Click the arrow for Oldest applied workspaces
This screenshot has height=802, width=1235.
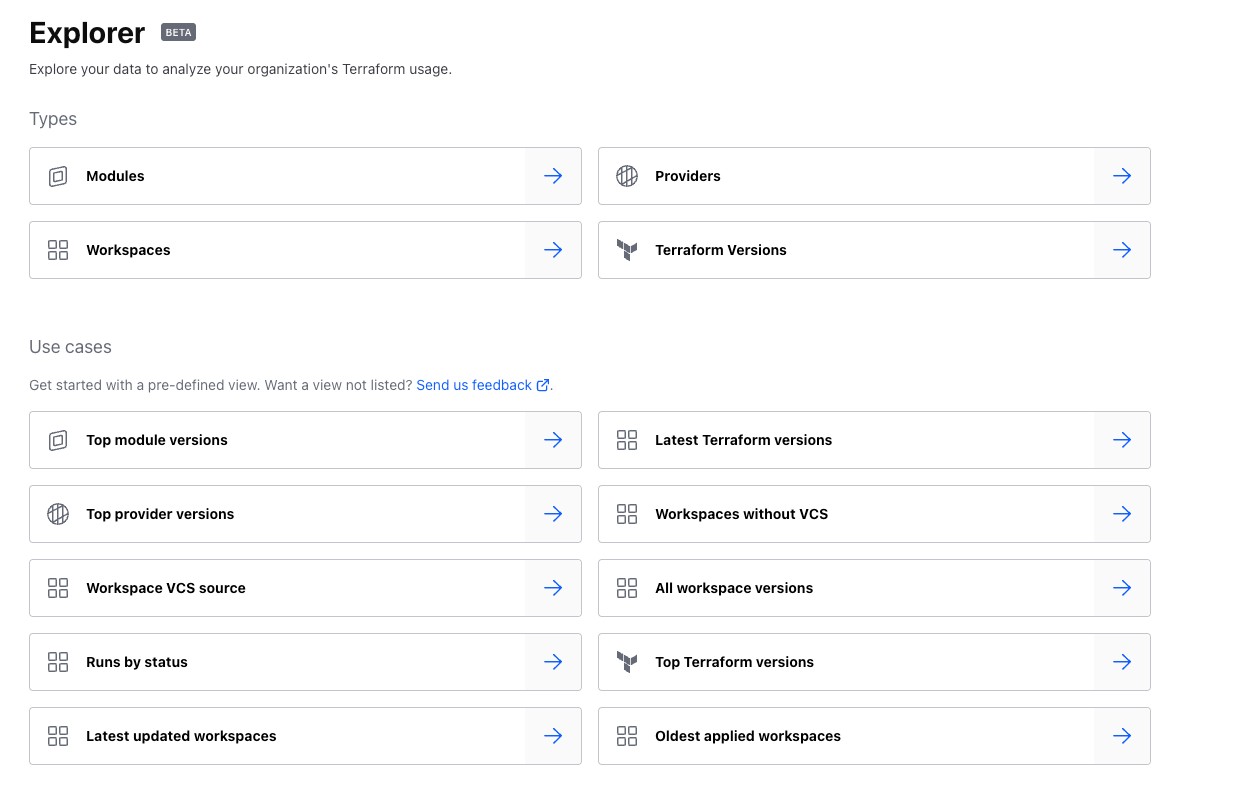point(1122,736)
